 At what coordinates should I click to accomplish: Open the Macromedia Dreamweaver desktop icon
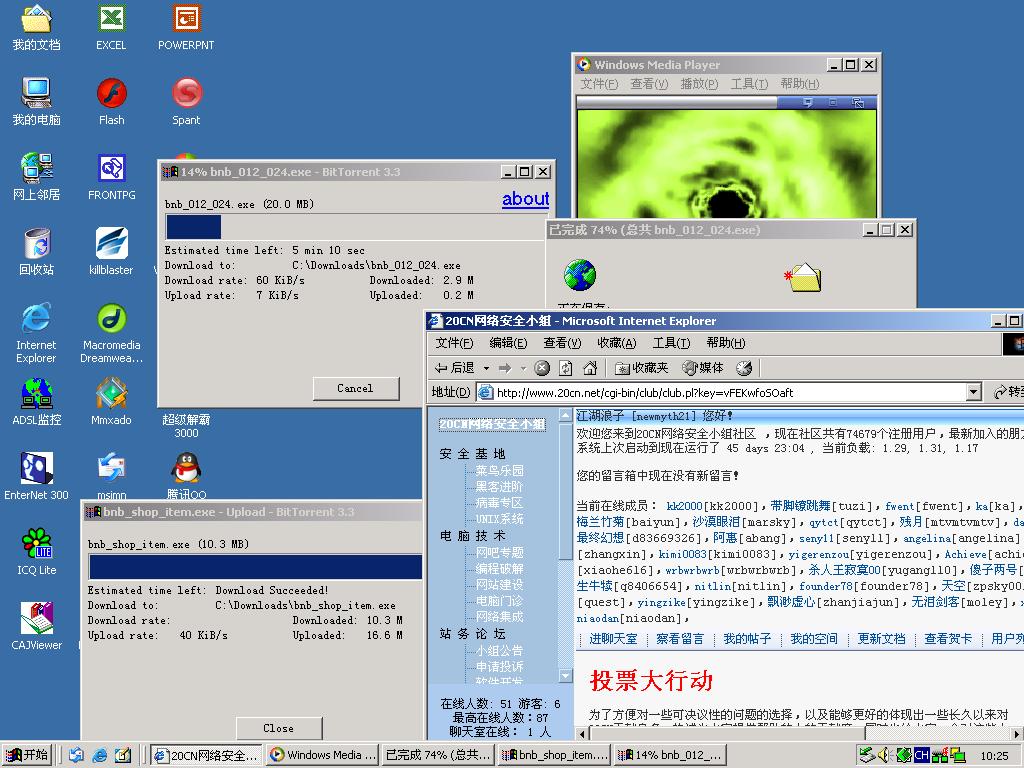point(112,333)
